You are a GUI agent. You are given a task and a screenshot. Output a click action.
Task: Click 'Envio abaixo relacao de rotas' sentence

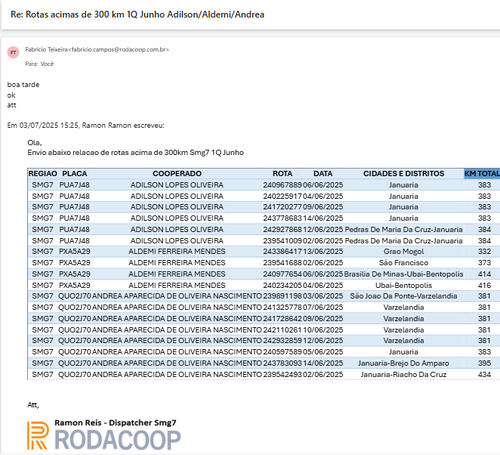click(x=135, y=153)
